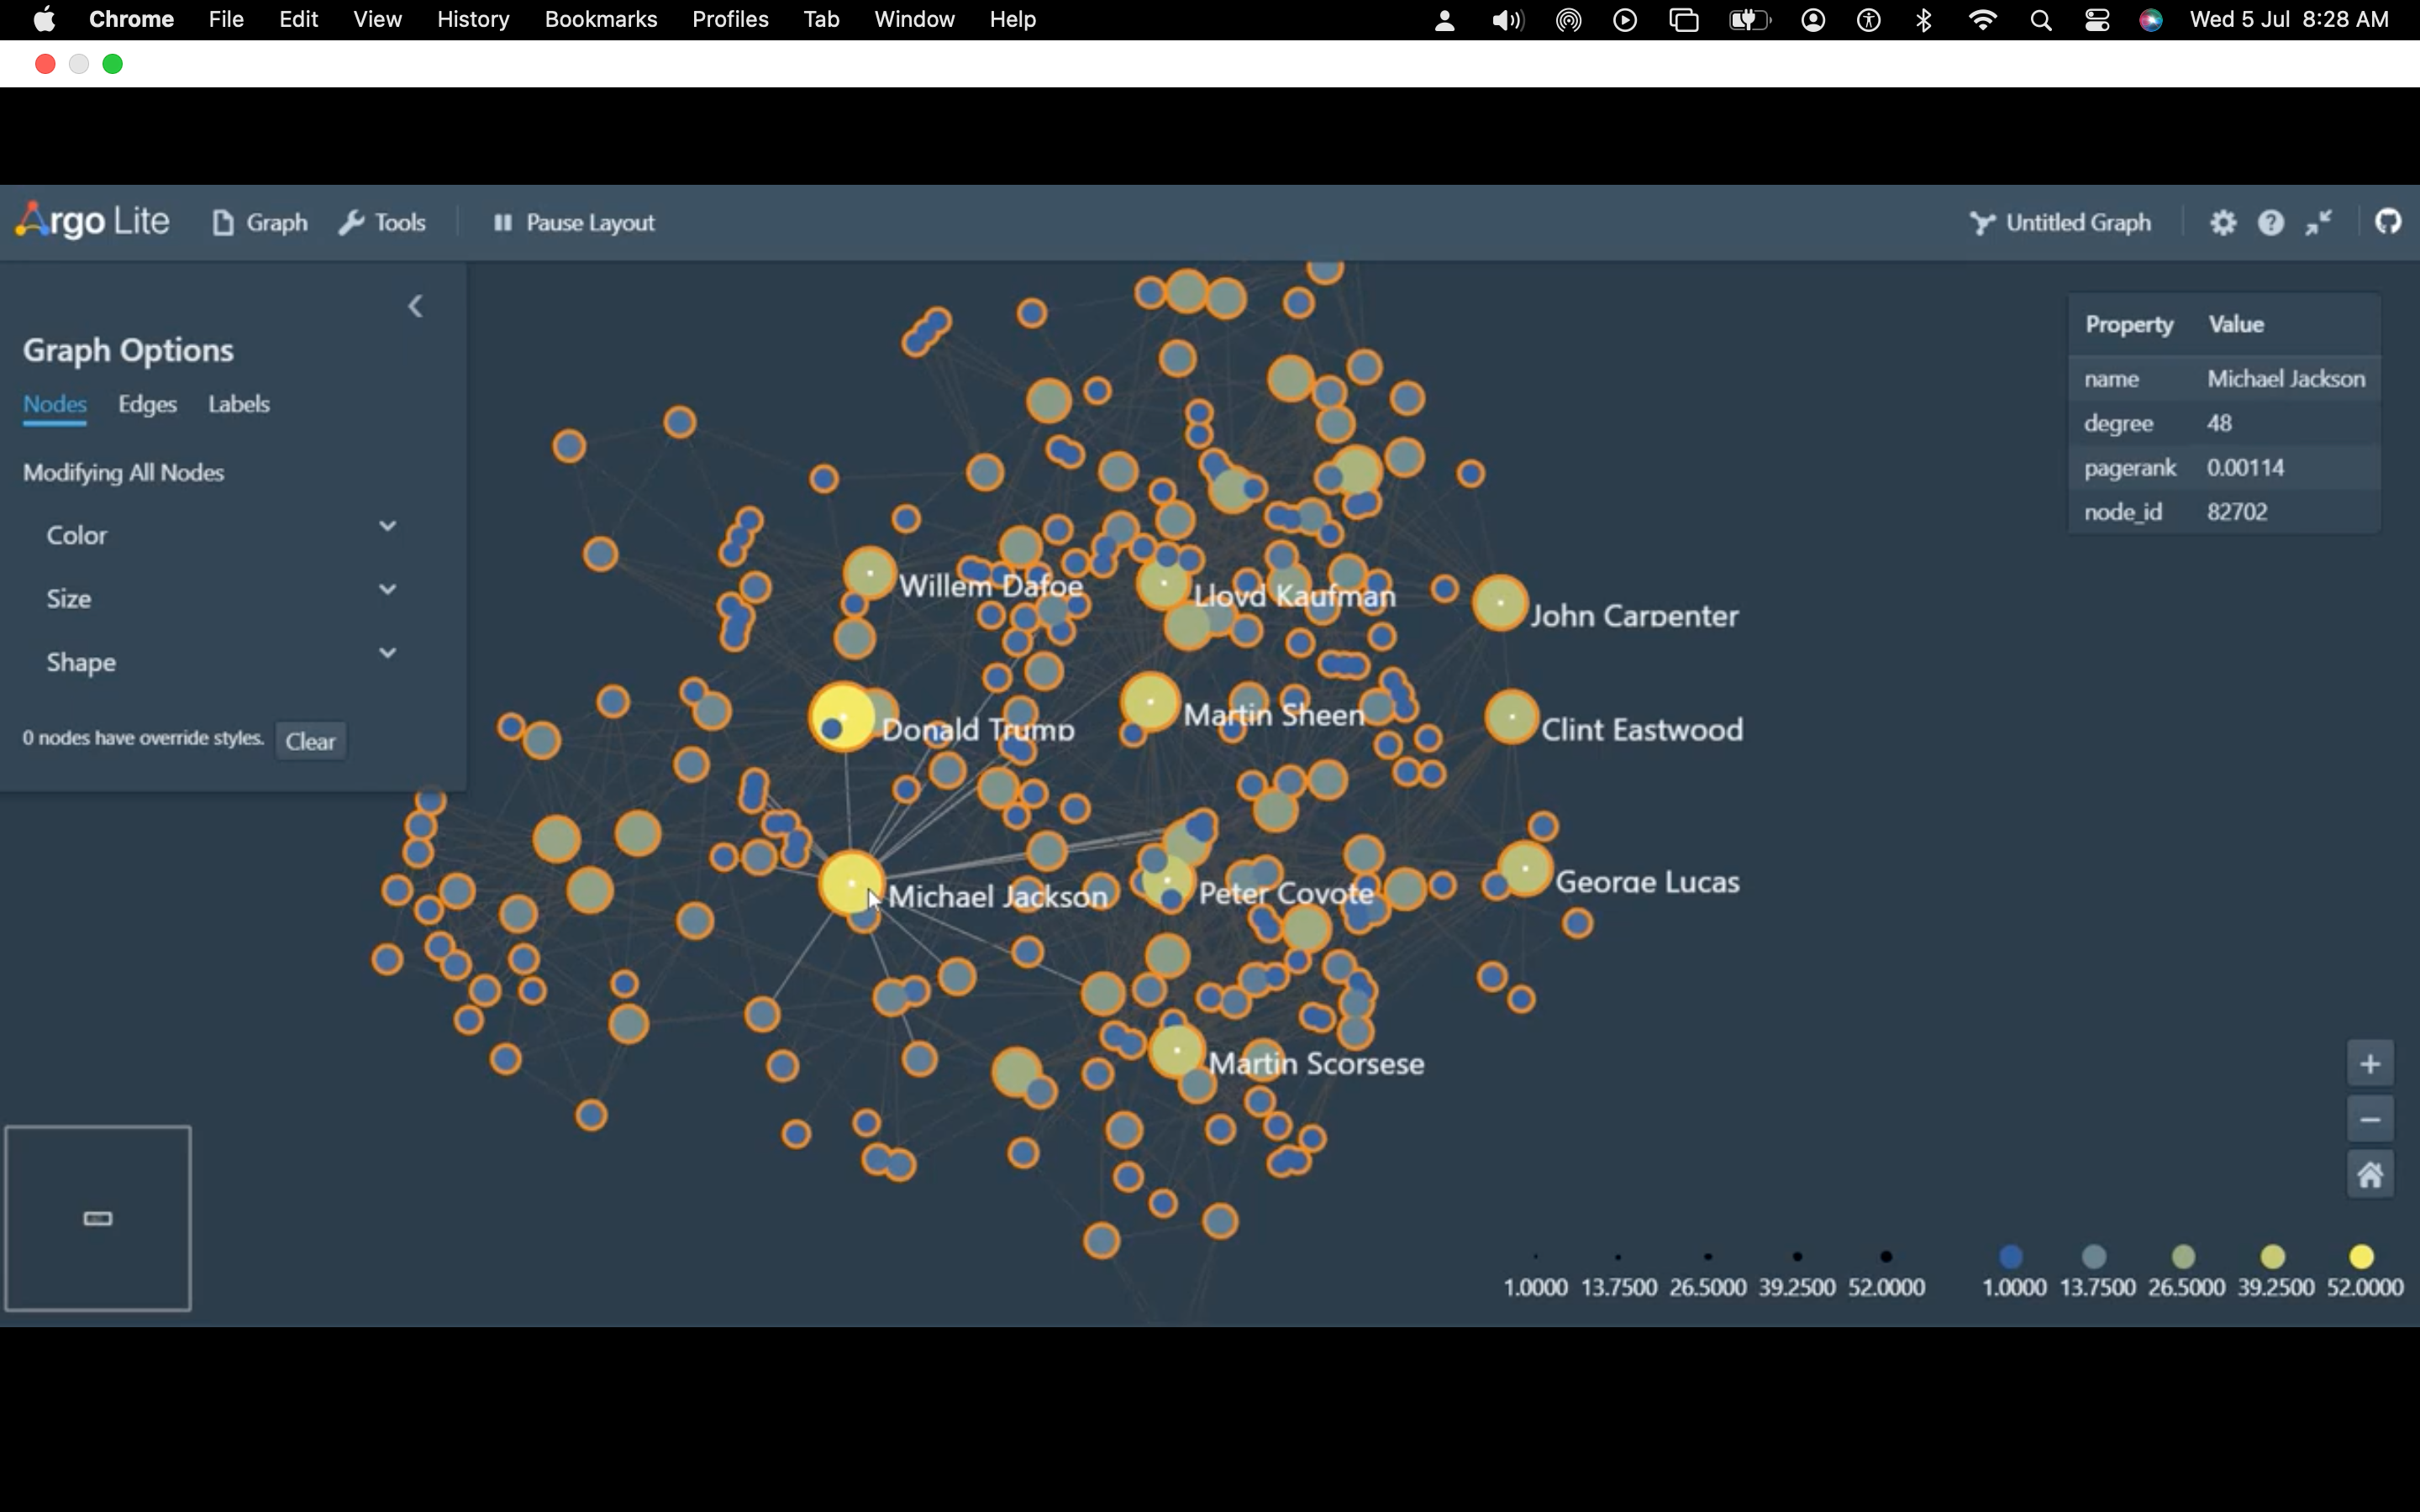
Task: Select the Clint Eastwood node
Action: [1511, 717]
